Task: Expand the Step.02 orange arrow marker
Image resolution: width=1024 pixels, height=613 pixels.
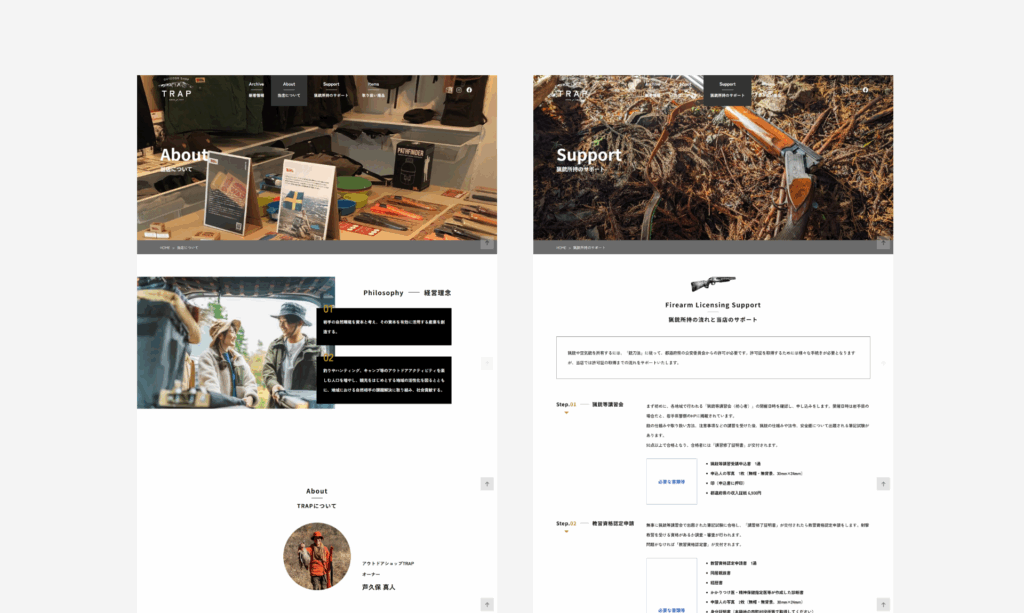Action: pos(566,531)
